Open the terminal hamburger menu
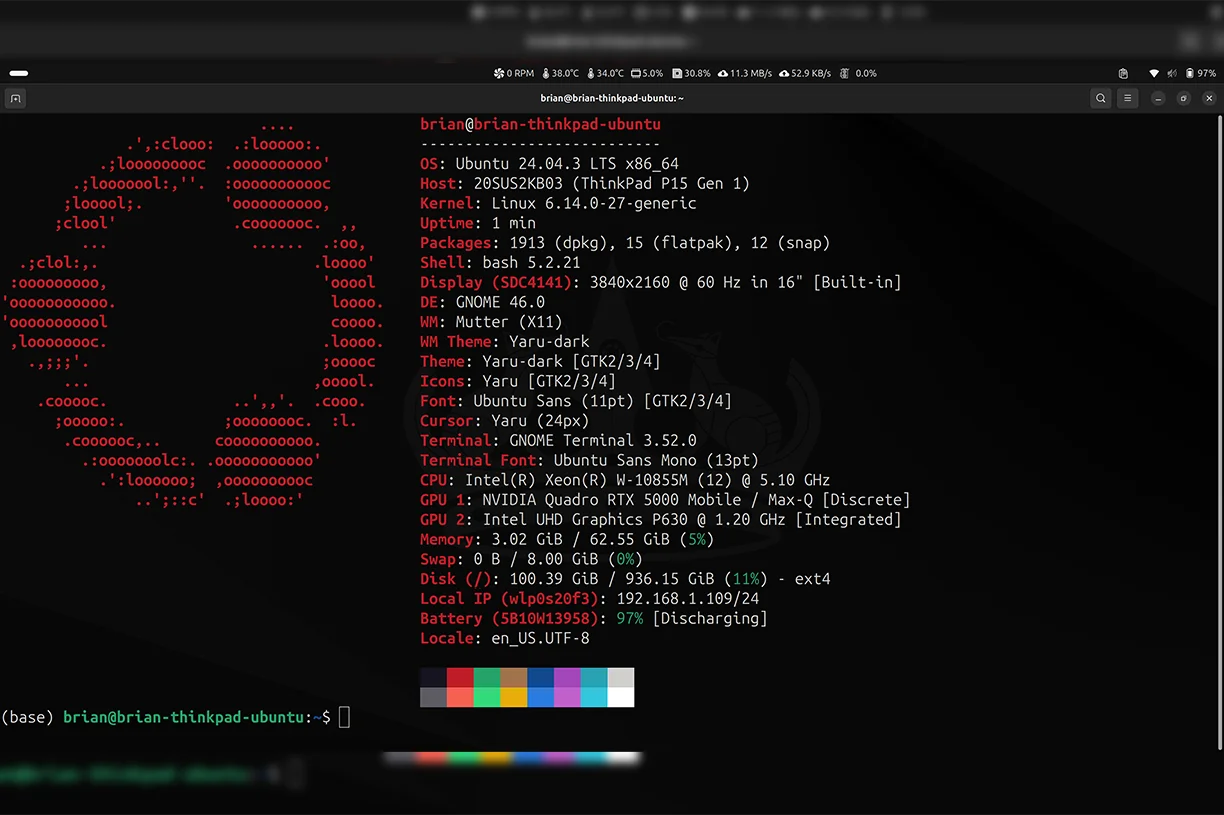This screenshot has width=1224, height=815. (x=1128, y=98)
